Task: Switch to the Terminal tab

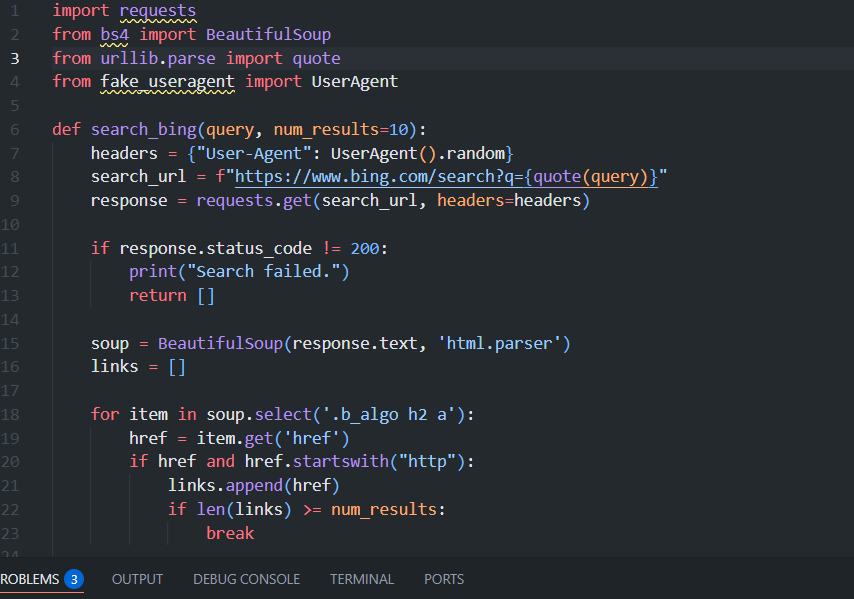Action: 362,579
